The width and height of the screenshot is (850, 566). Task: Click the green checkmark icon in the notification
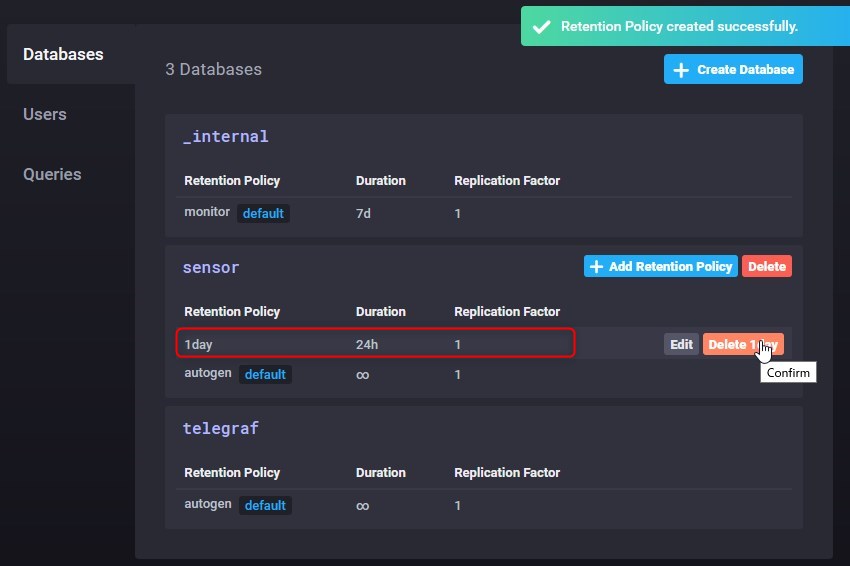(541, 27)
